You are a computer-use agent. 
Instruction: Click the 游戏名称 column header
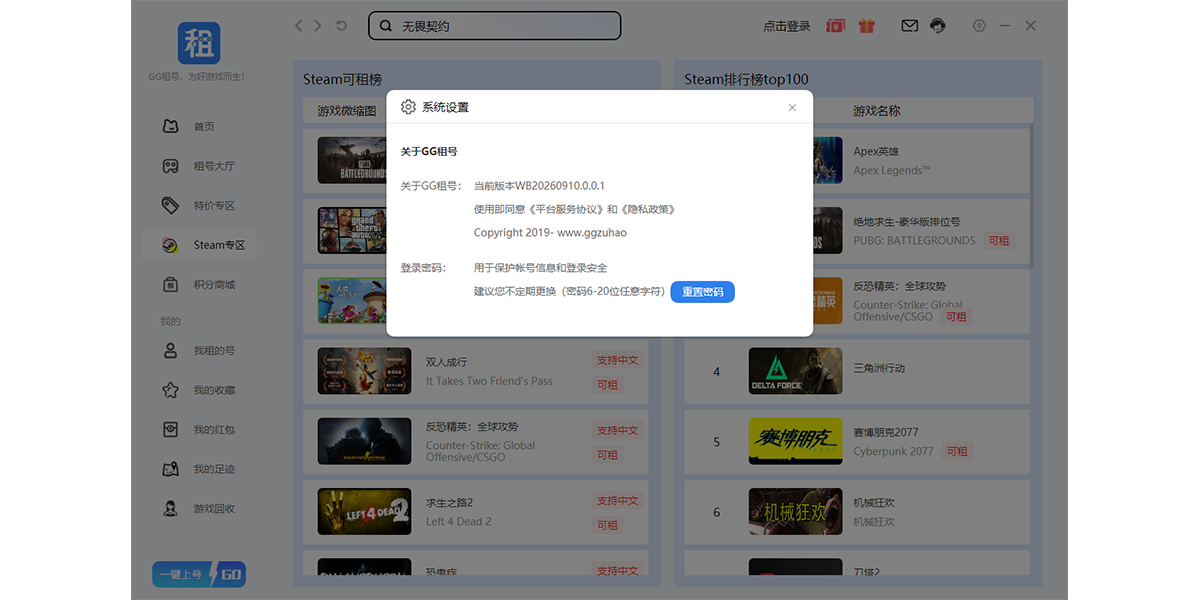click(877, 111)
